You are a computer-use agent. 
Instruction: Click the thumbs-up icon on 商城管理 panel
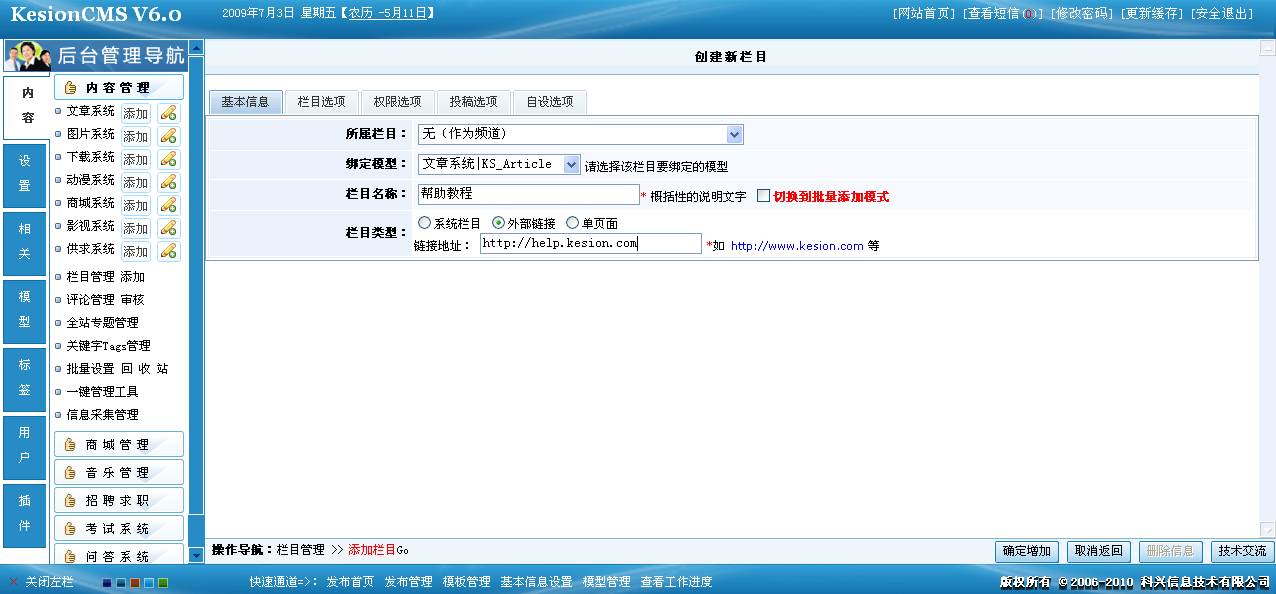point(72,444)
